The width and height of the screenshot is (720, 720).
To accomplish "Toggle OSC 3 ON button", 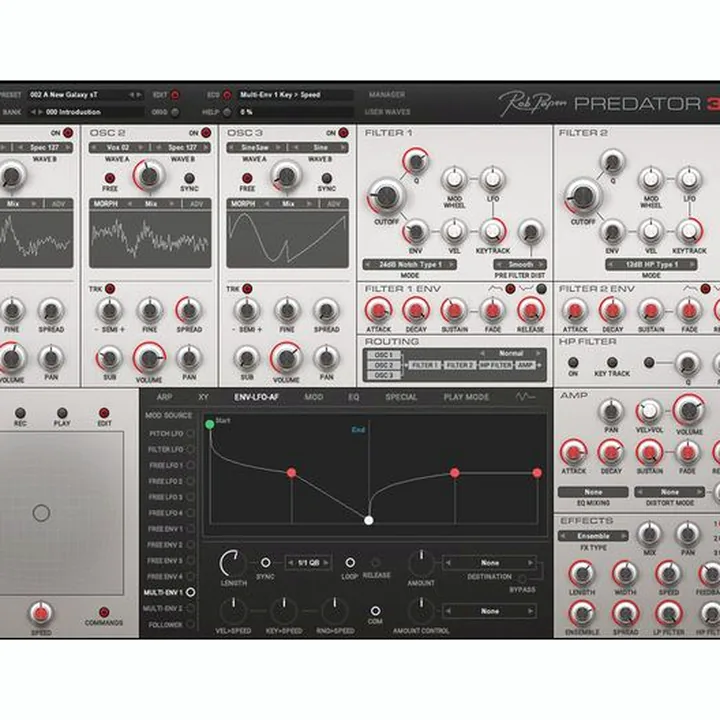I will click(x=343, y=133).
